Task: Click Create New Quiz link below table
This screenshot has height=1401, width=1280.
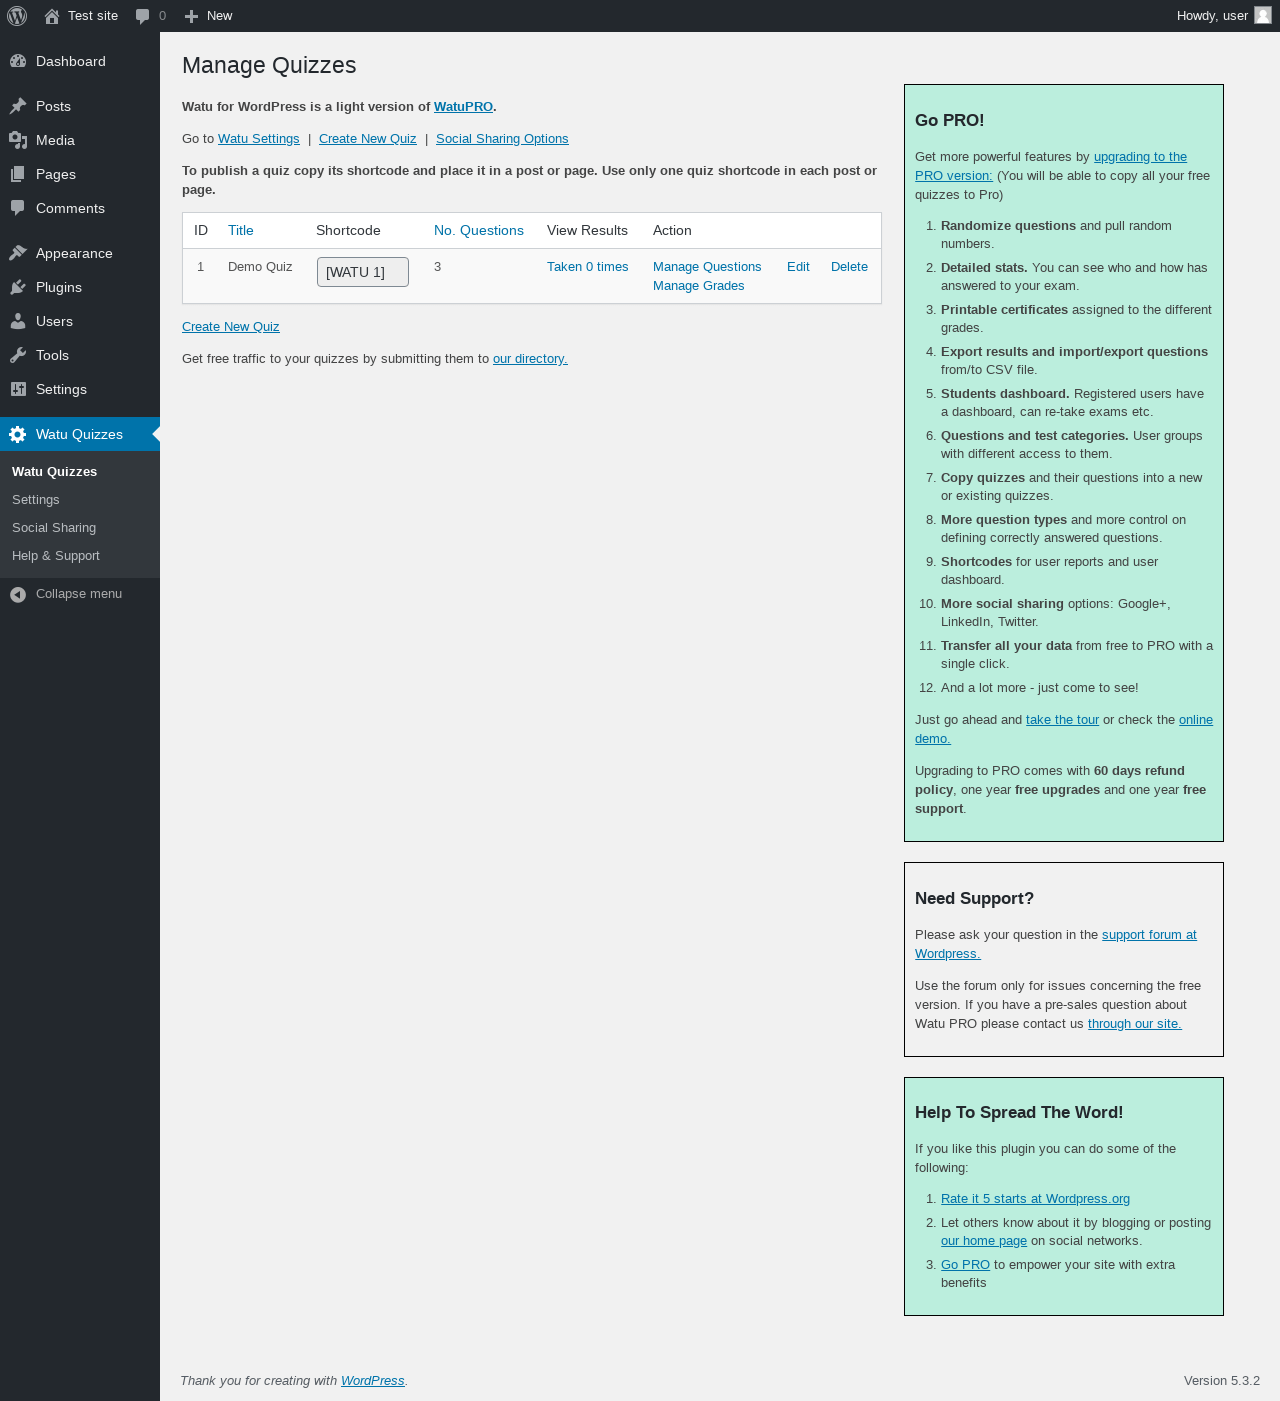Action: (x=231, y=326)
